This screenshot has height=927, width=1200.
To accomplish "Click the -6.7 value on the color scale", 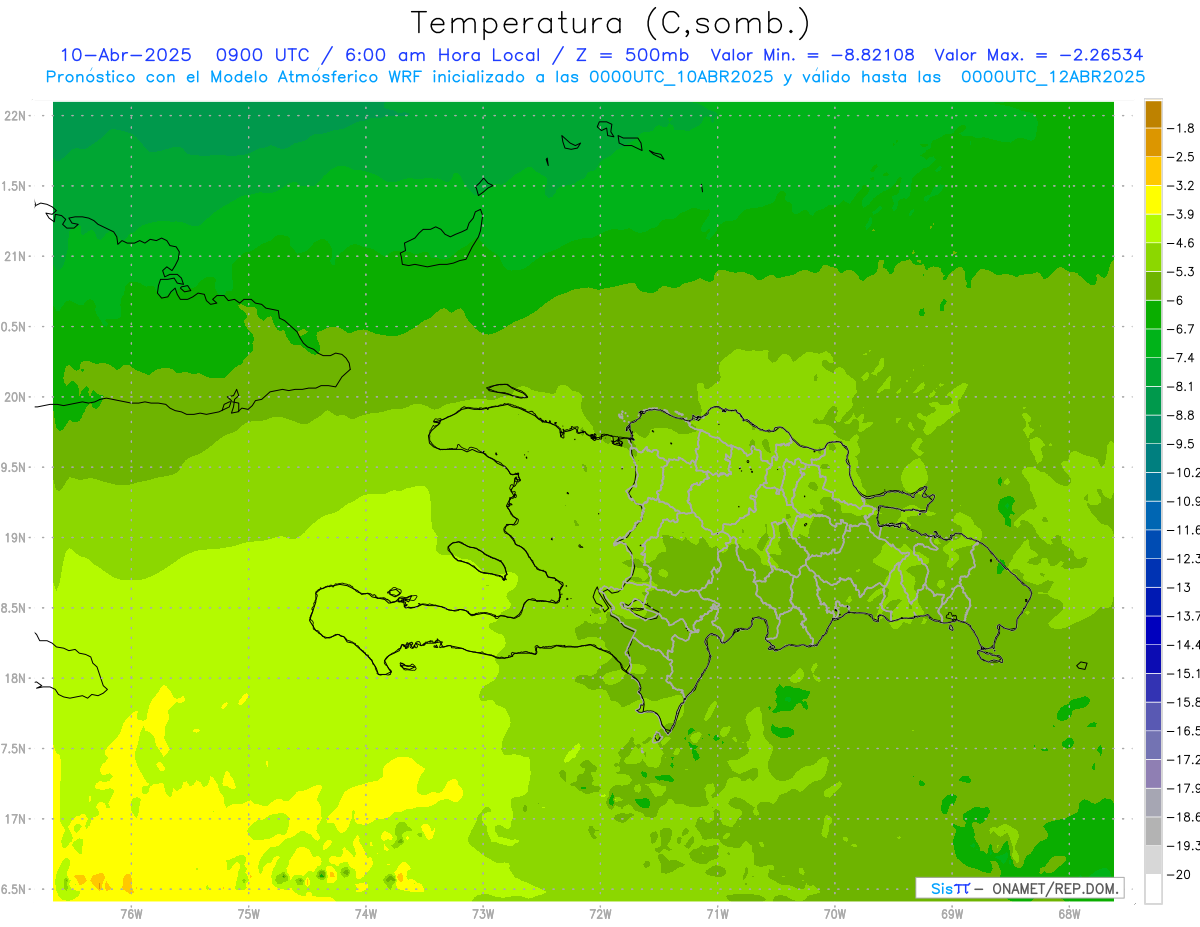I will 1181,329.
